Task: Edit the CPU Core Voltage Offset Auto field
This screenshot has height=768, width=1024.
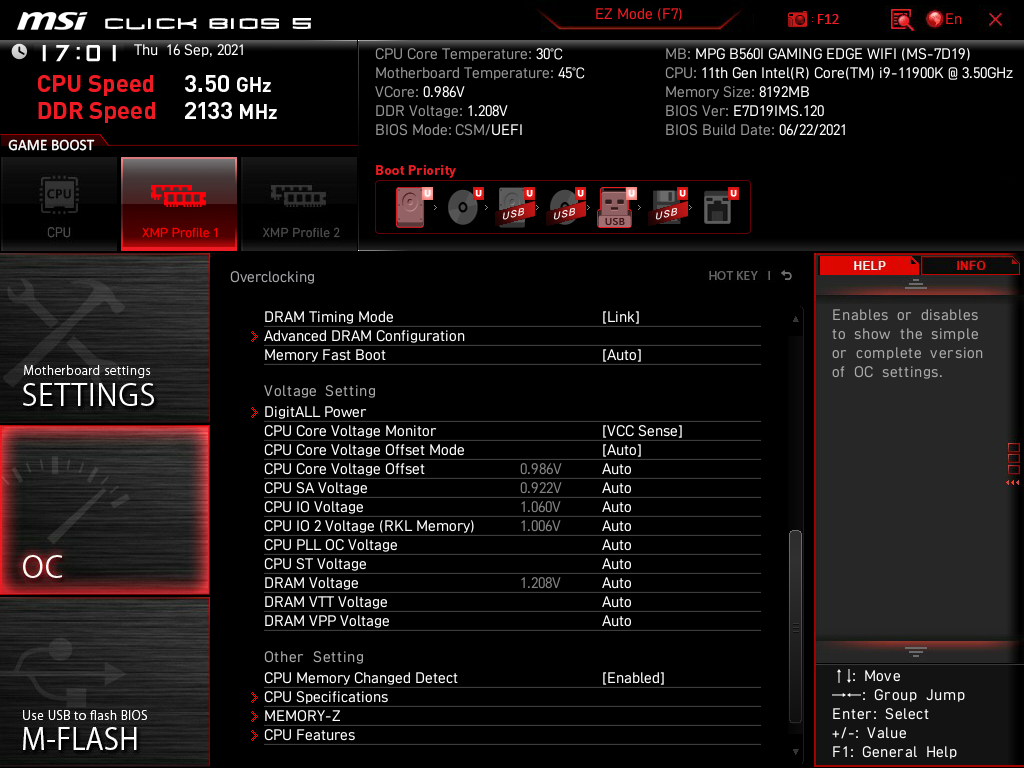Action: pos(616,469)
